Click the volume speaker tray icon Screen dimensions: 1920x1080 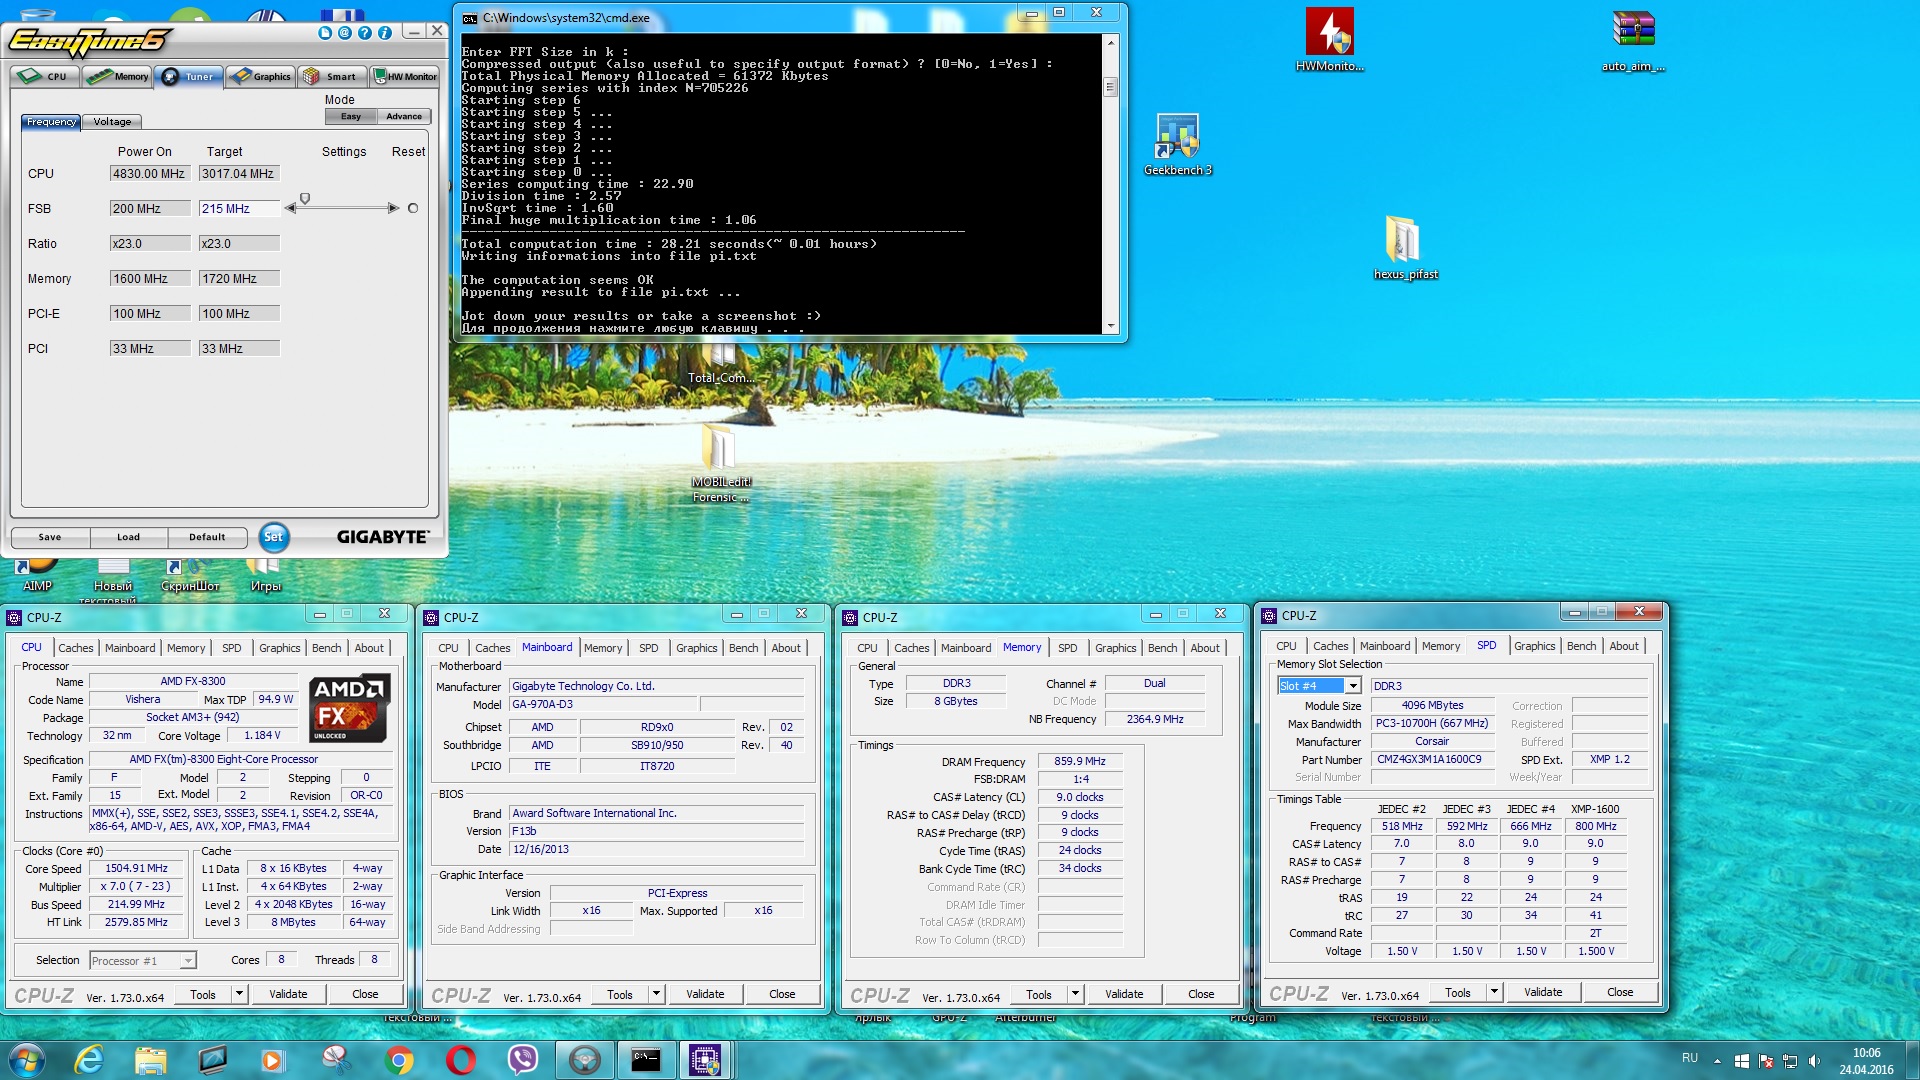click(x=1814, y=1061)
